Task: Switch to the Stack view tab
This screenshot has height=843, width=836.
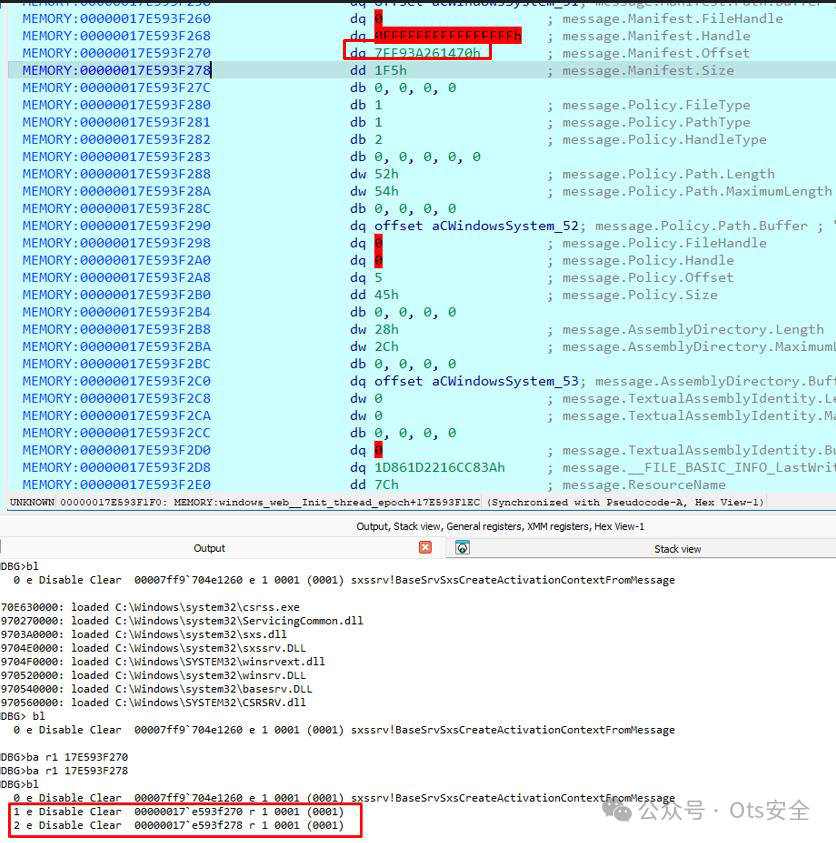Action: click(677, 549)
